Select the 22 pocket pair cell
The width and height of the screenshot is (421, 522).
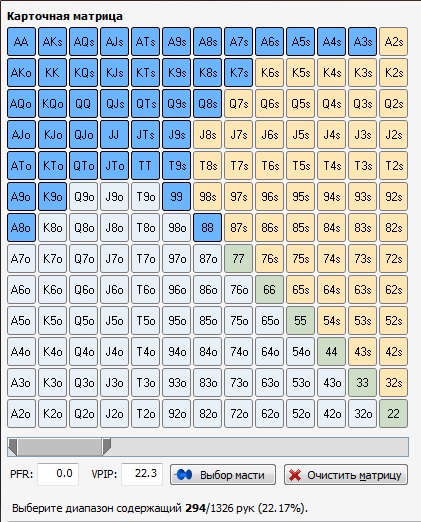point(393,414)
